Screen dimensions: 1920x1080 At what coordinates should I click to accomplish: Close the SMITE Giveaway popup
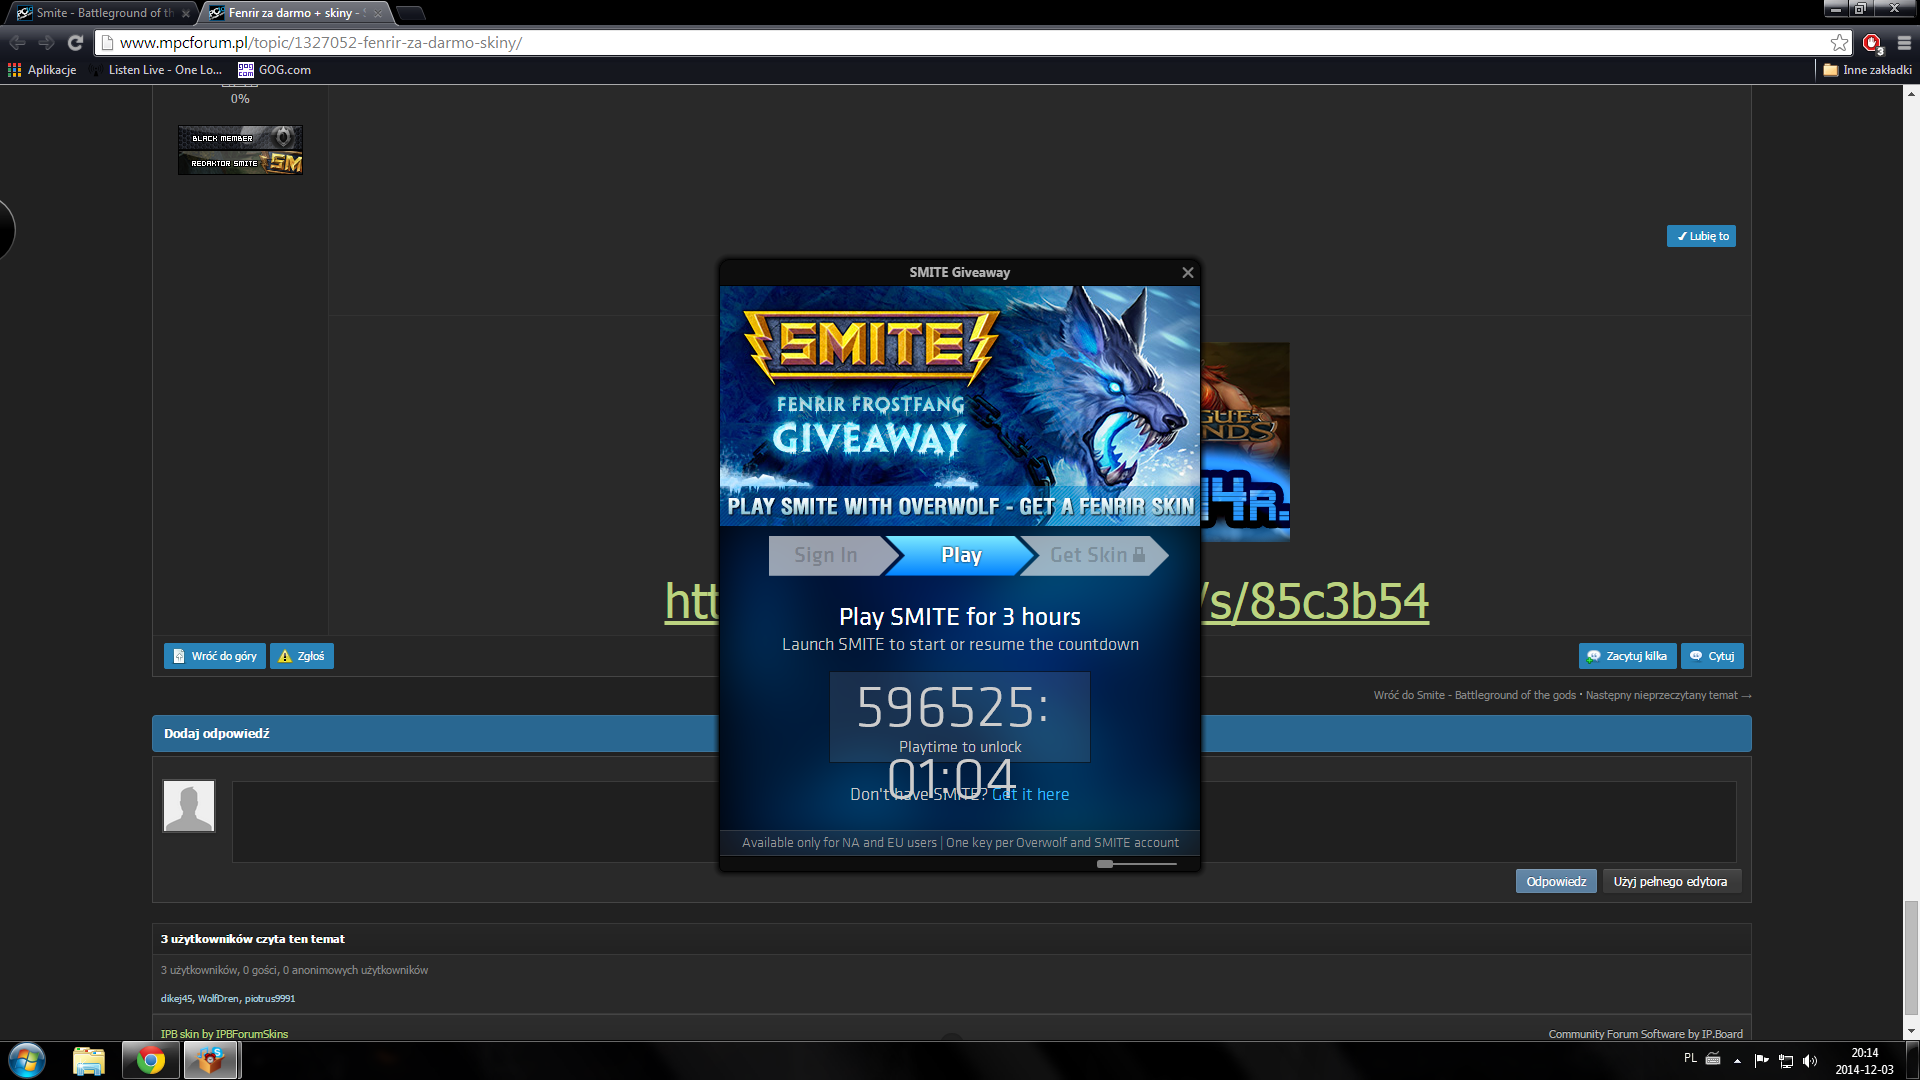pos(1188,273)
